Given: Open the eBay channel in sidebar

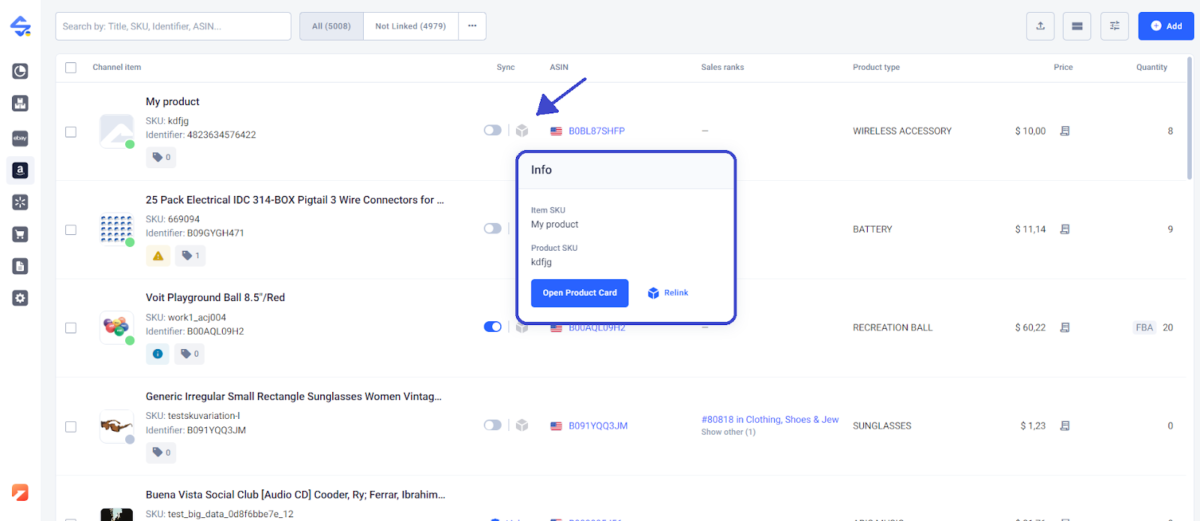Looking at the screenshot, I should tap(20, 138).
